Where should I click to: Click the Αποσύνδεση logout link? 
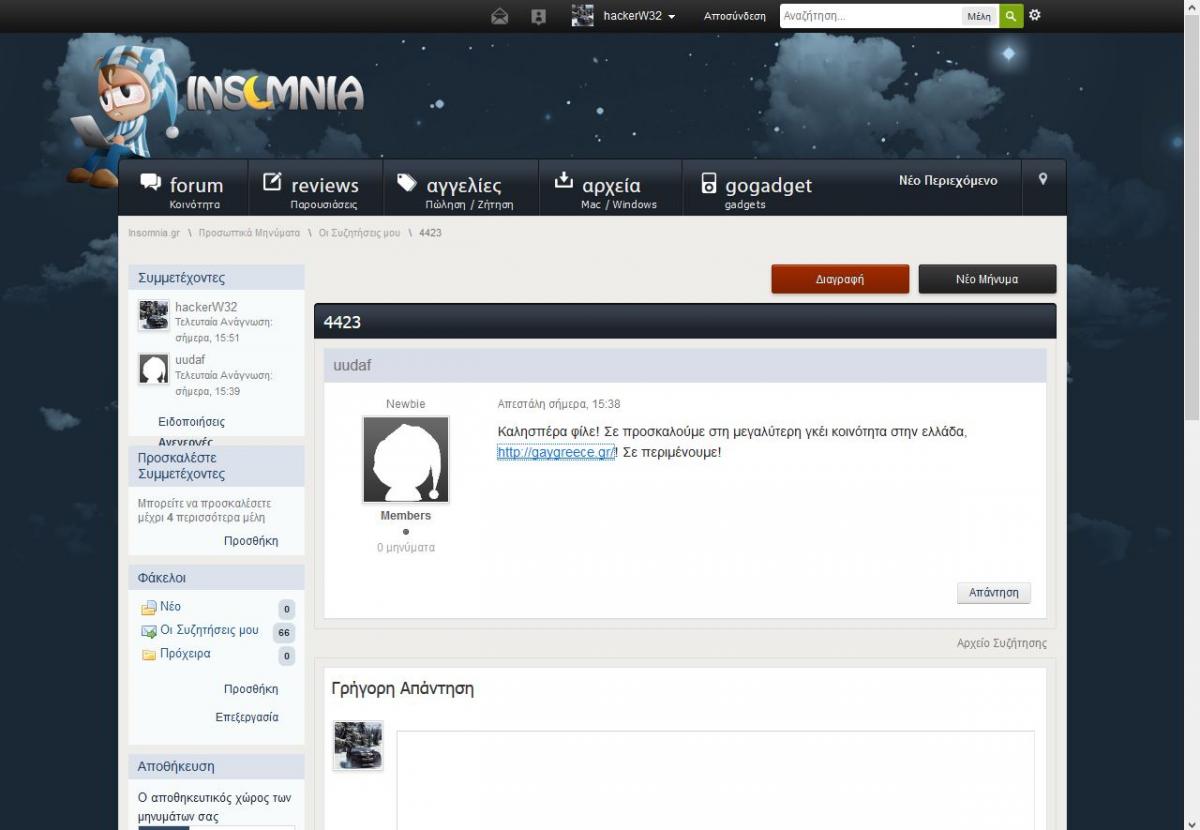pyautogui.click(x=734, y=16)
